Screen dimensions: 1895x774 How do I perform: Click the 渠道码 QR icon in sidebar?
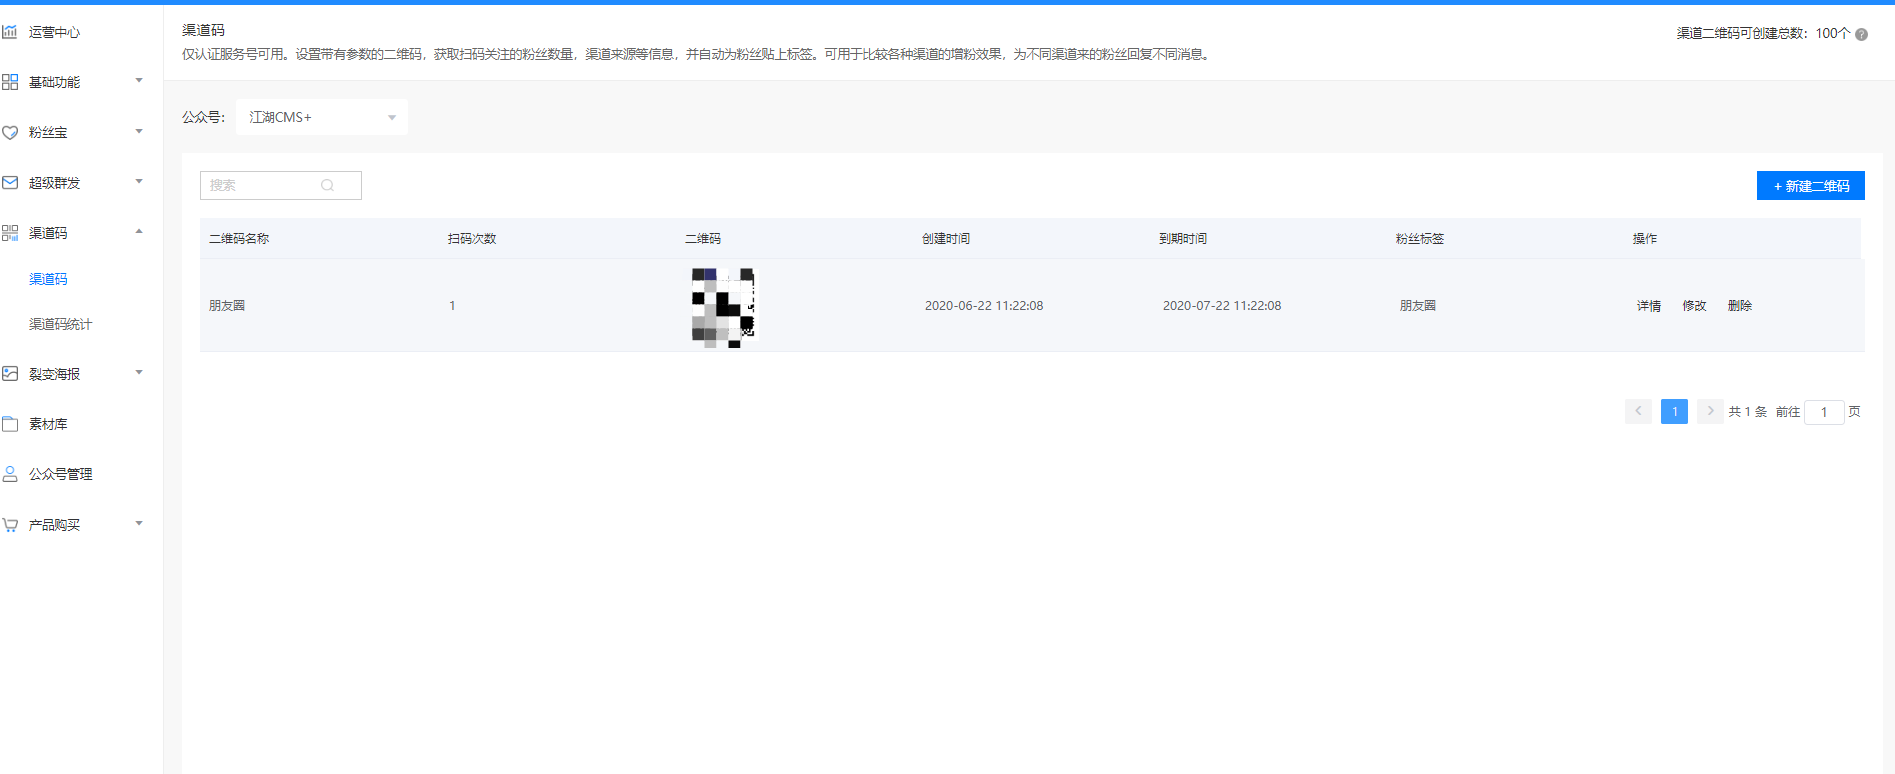pyautogui.click(x=10, y=233)
